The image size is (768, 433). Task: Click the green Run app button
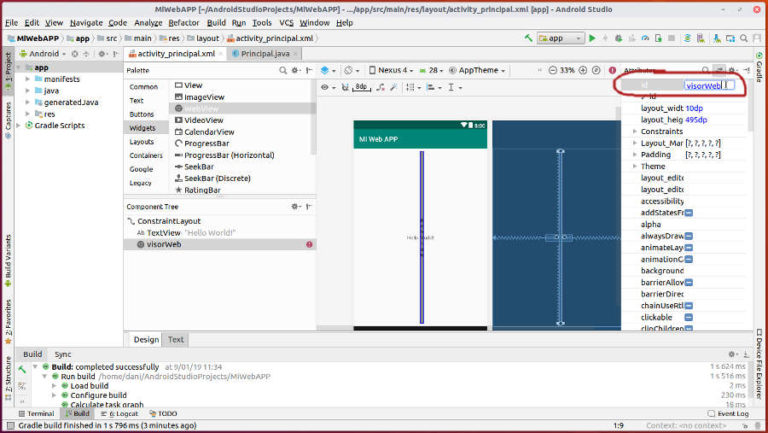[x=592, y=38]
